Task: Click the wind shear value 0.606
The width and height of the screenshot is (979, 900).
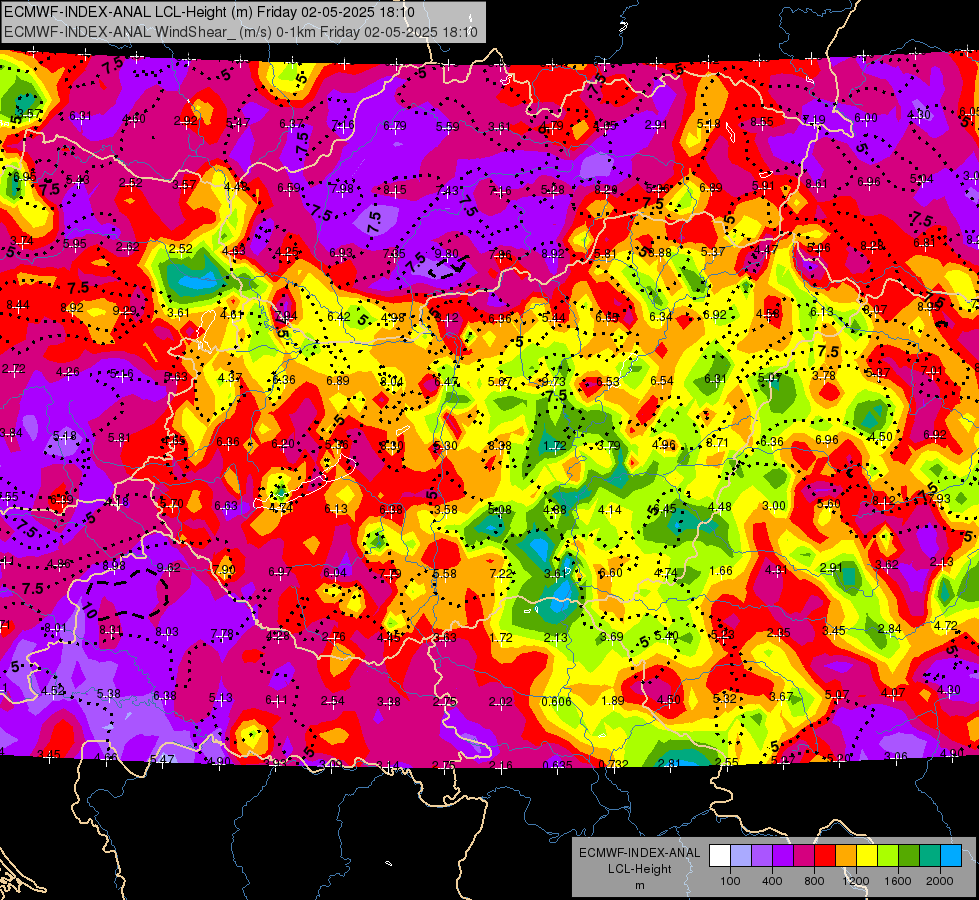Action: point(556,701)
